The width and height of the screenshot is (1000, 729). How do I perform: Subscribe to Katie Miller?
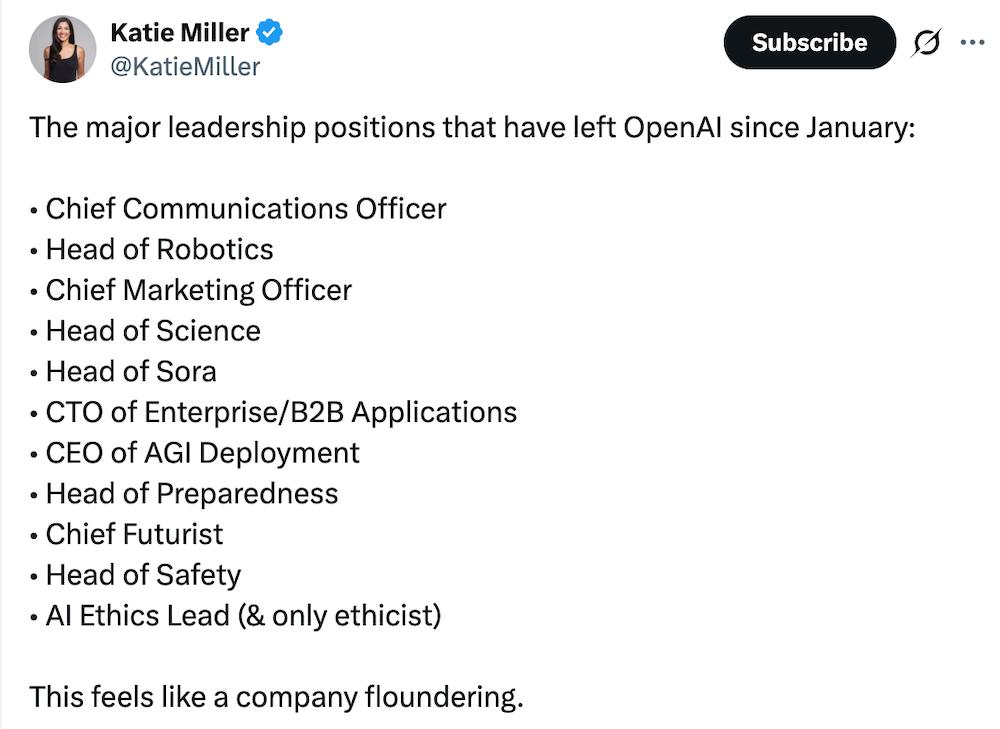click(809, 42)
